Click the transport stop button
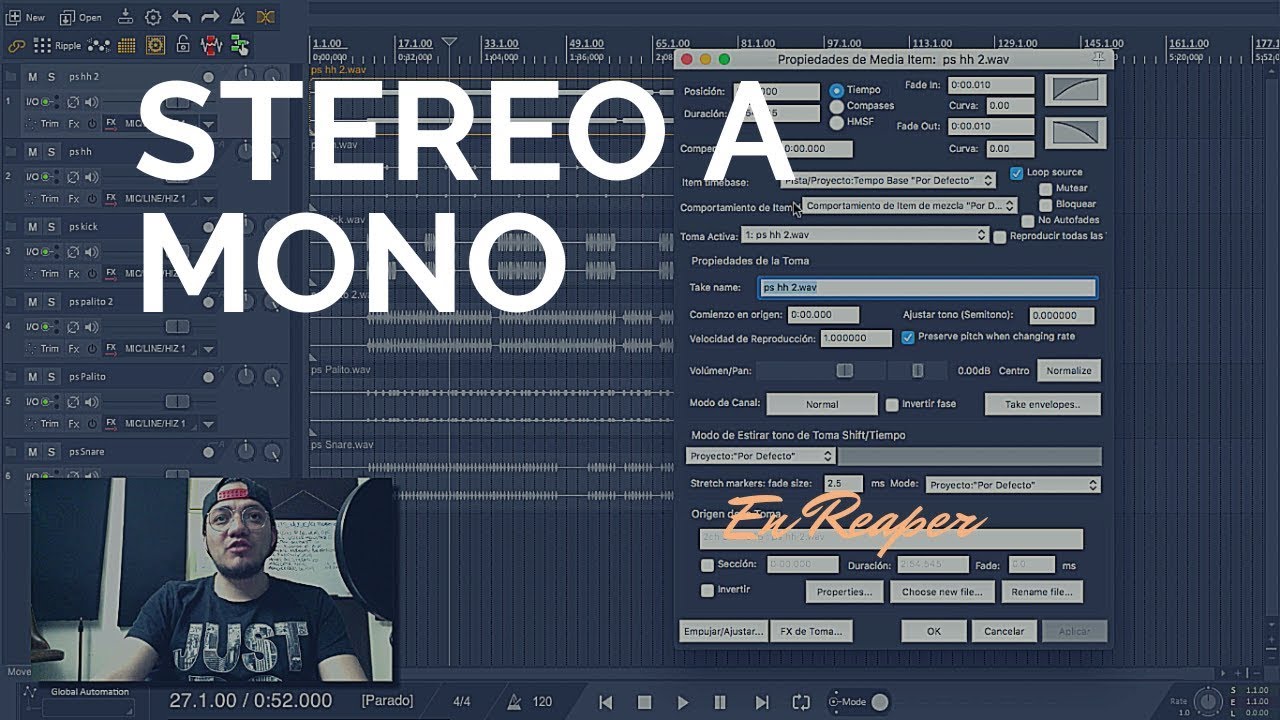Screen dimensions: 1280x720 tap(645, 702)
